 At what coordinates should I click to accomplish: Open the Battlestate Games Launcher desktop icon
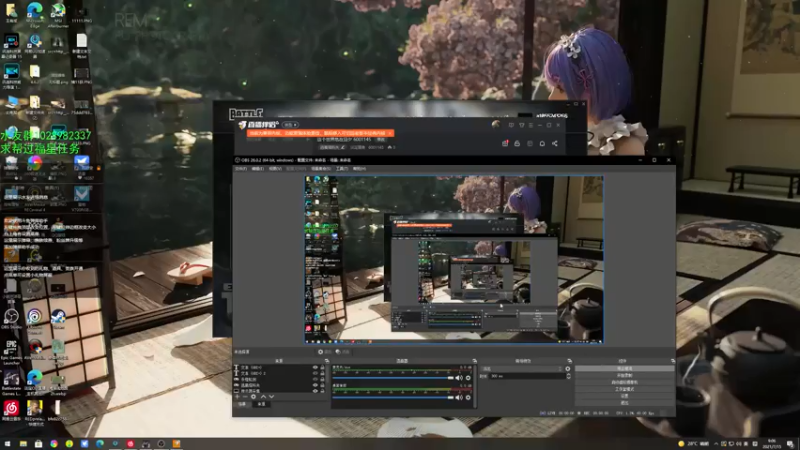(11, 384)
